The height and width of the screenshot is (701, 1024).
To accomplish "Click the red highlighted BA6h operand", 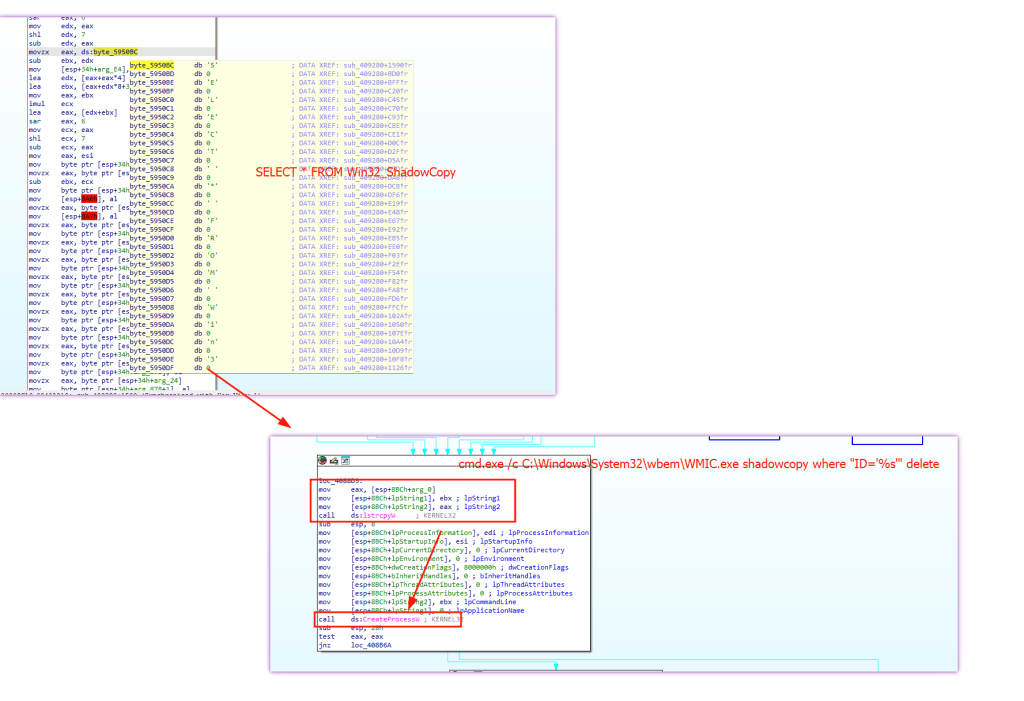I will [x=89, y=199].
